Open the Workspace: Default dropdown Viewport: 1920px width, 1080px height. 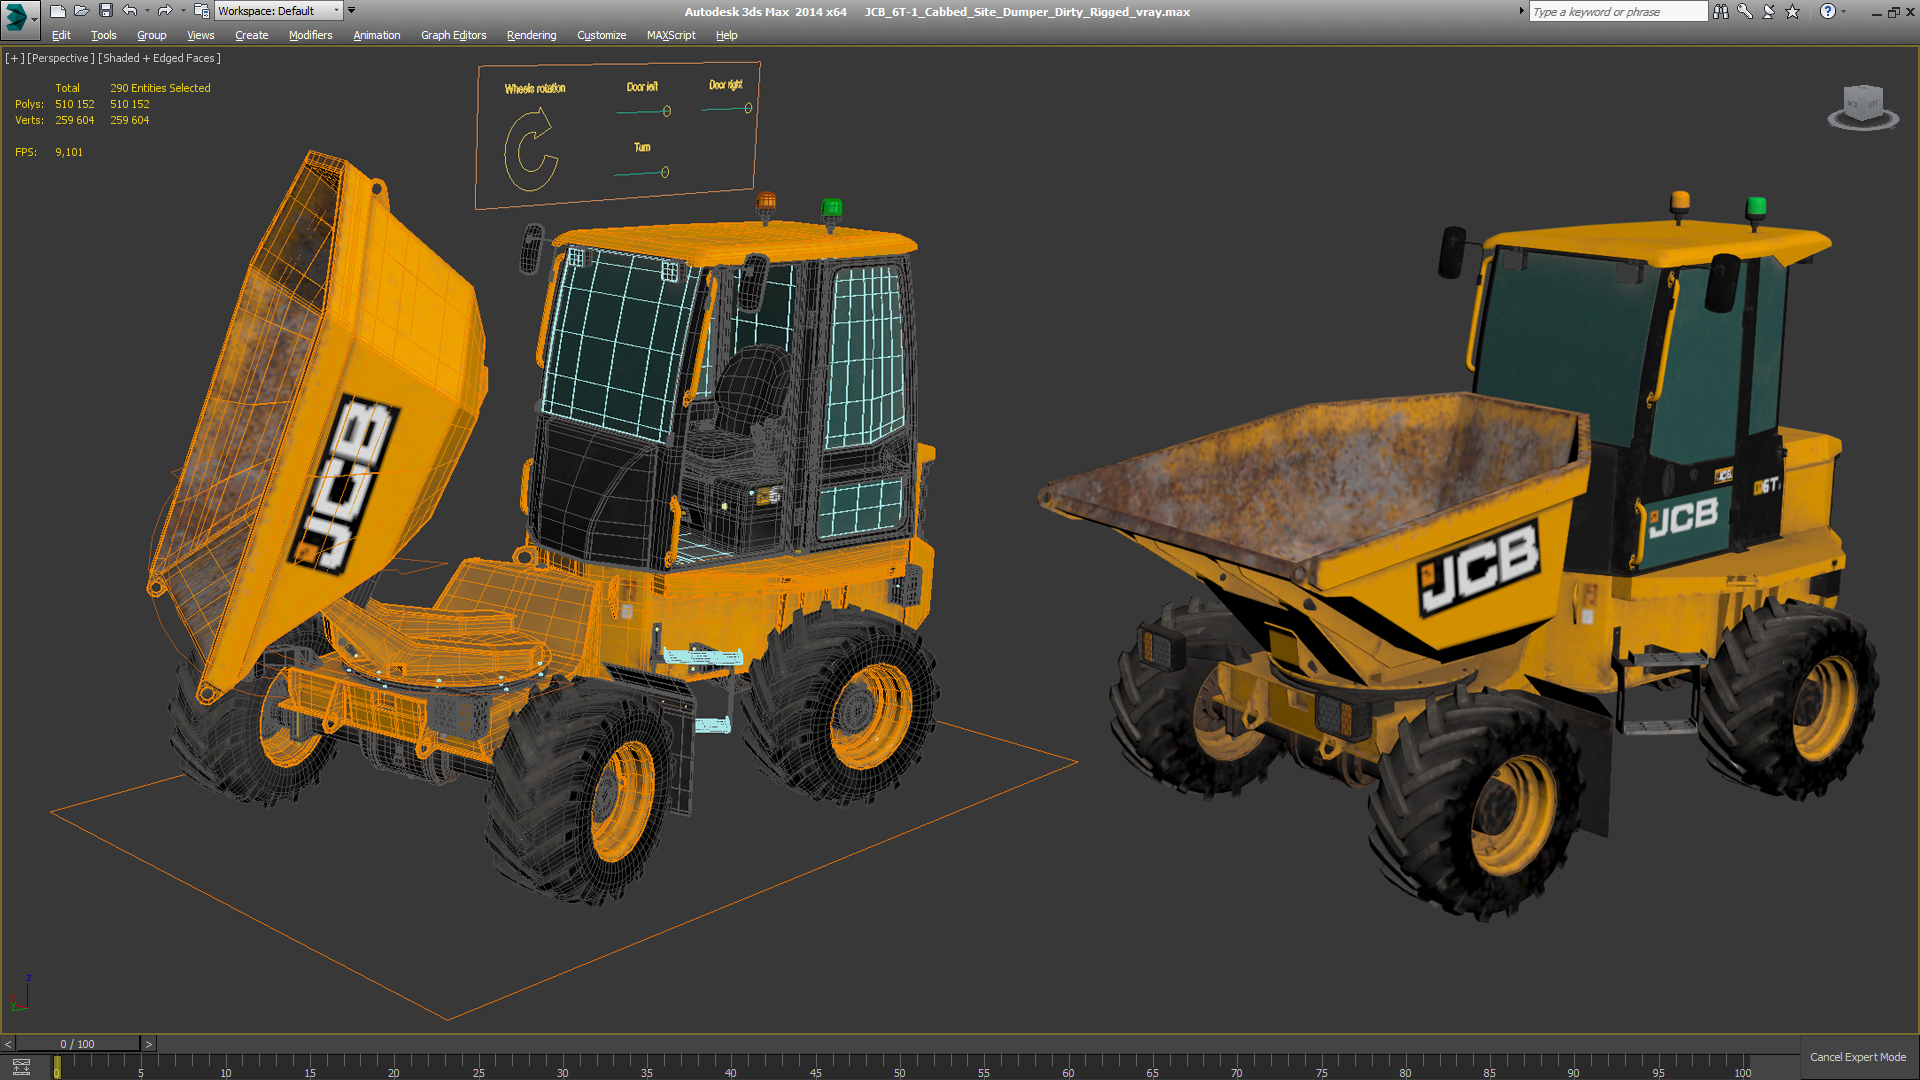point(279,11)
